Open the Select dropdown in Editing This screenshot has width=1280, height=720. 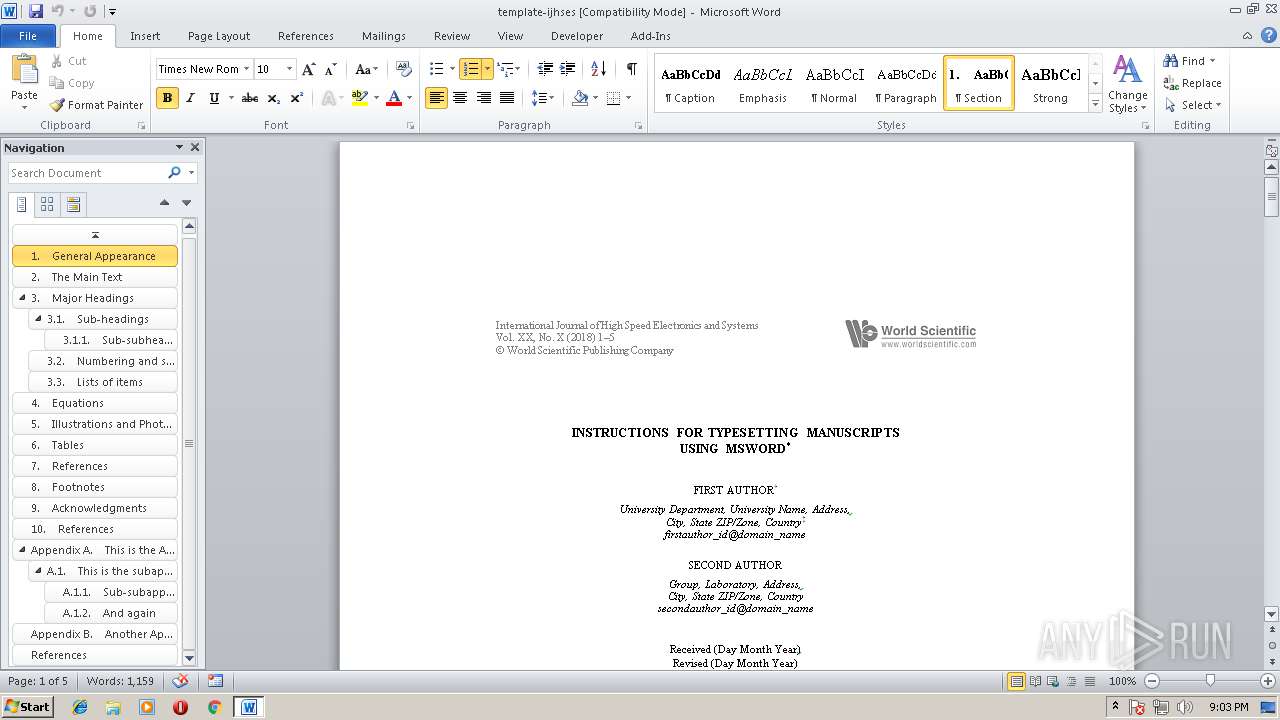click(1192, 105)
